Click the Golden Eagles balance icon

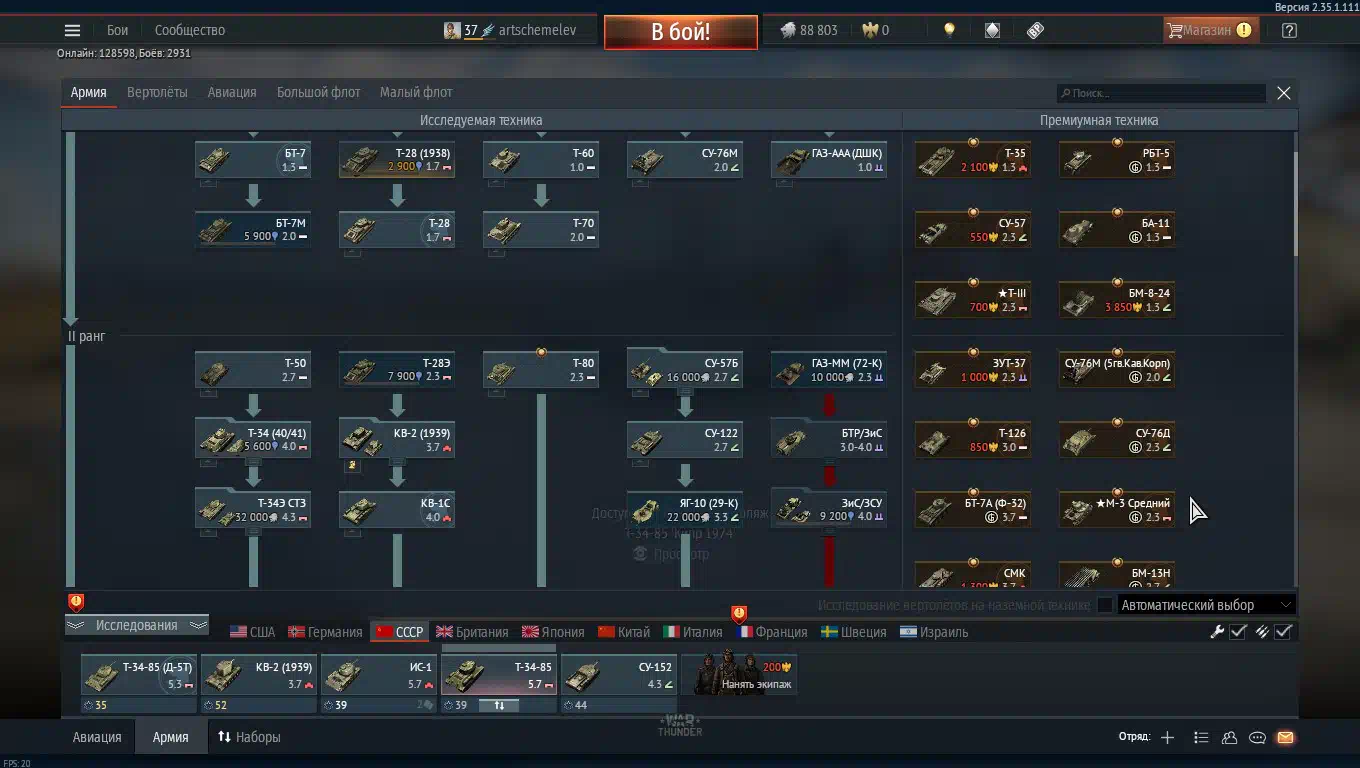(869, 30)
